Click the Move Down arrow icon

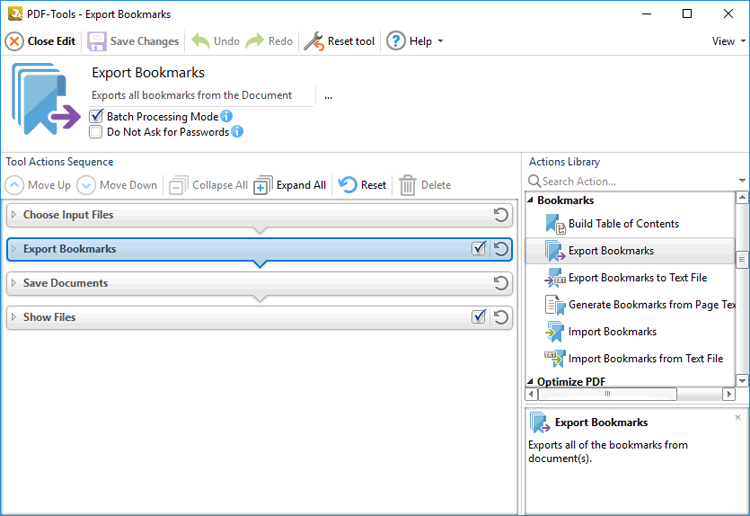[x=86, y=185]
